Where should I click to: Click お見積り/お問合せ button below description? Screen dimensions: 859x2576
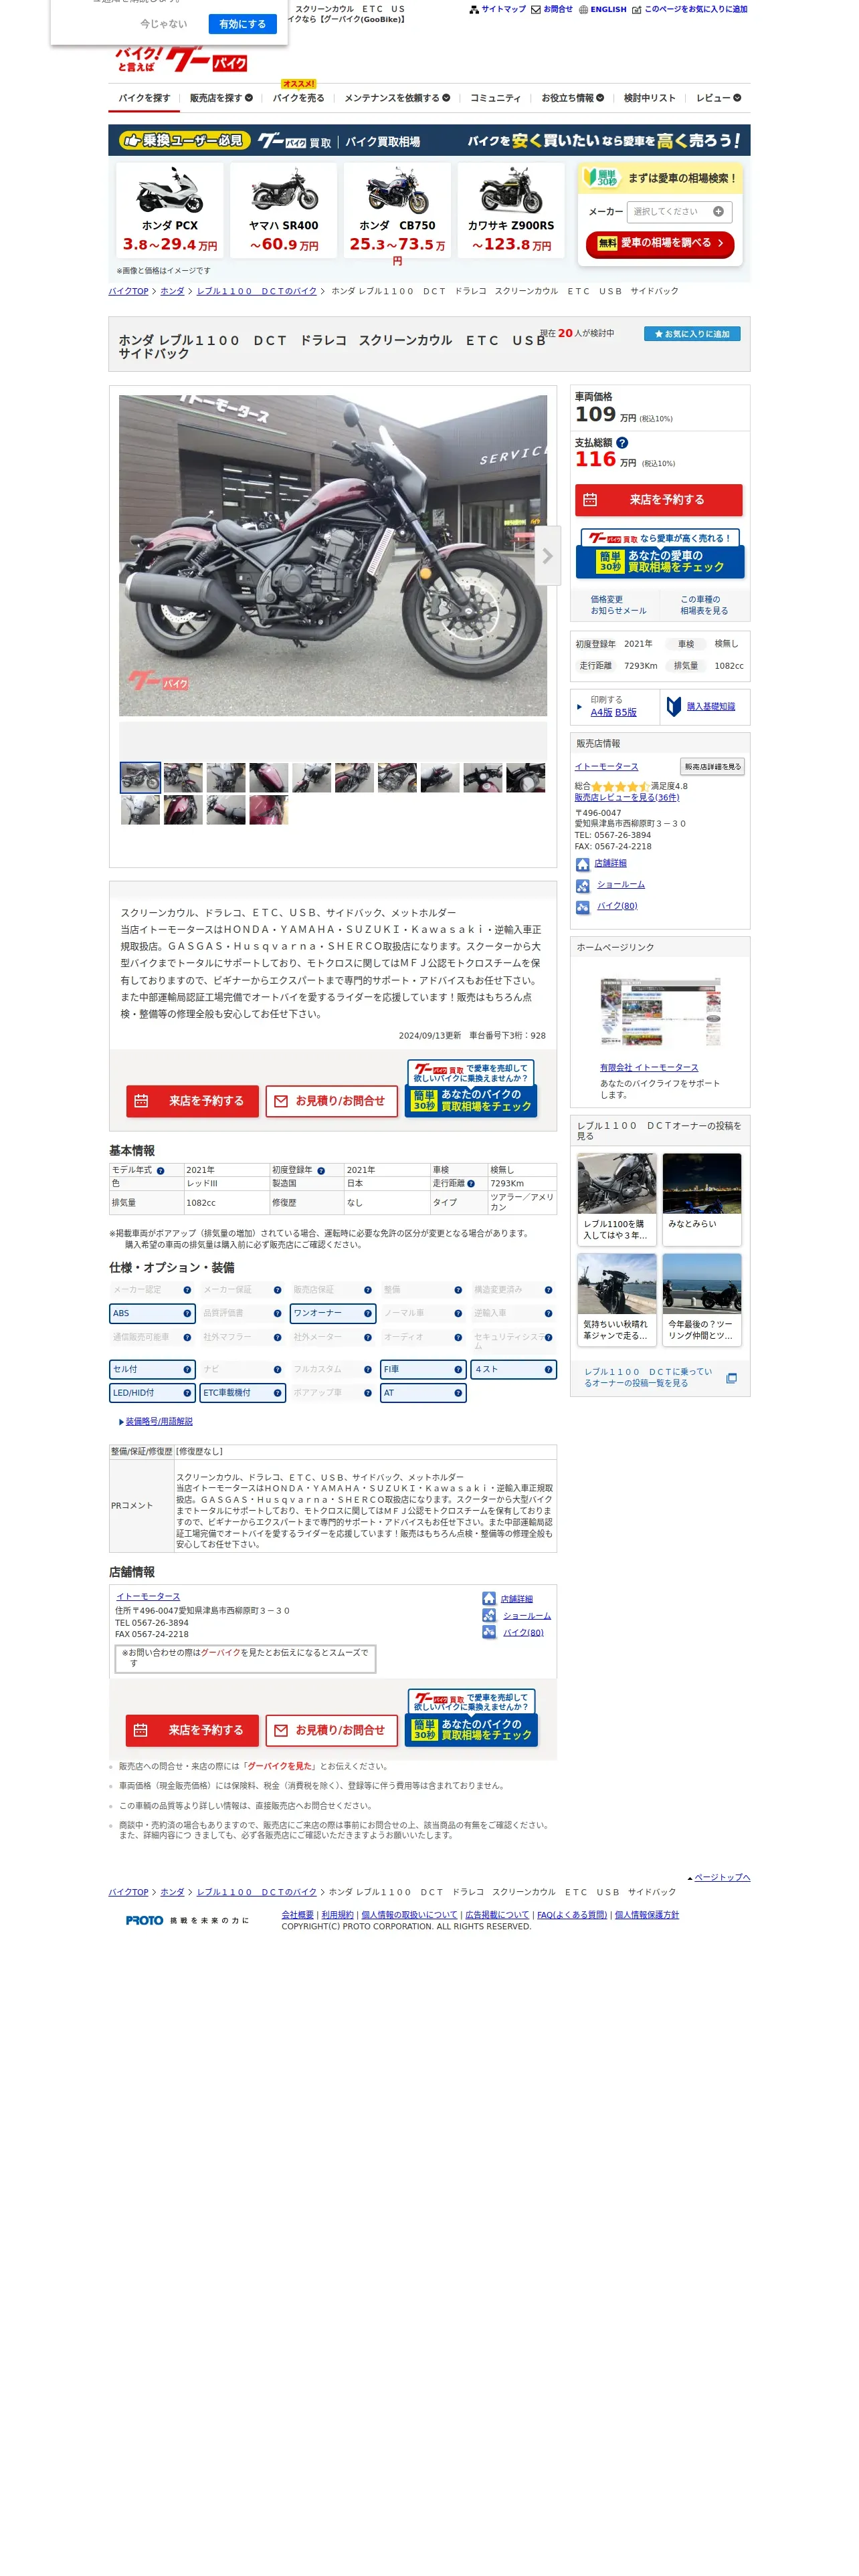point(332,1100)
